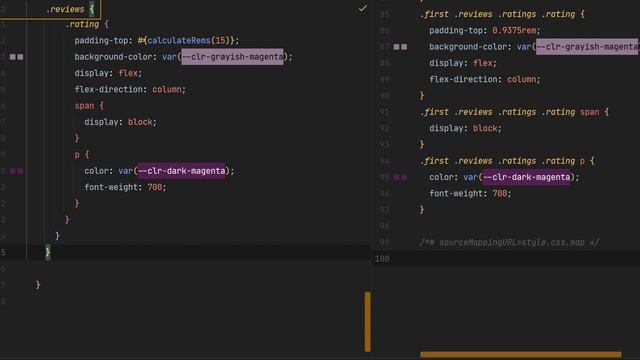Click "display: block;" in the left pane
Image resolution: width=640 pixels, height=360 pixels.
tap(120, 122)
